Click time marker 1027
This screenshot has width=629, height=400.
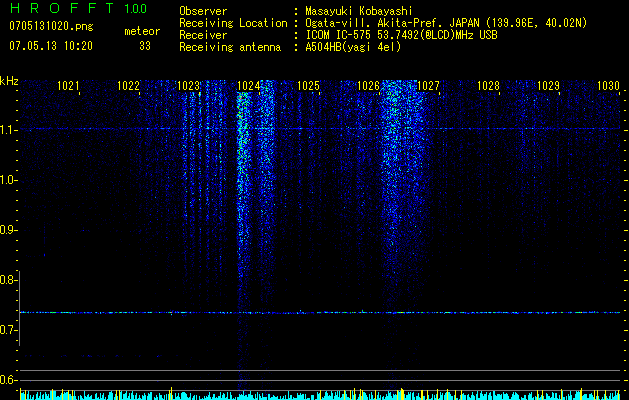tap(428, 86)
